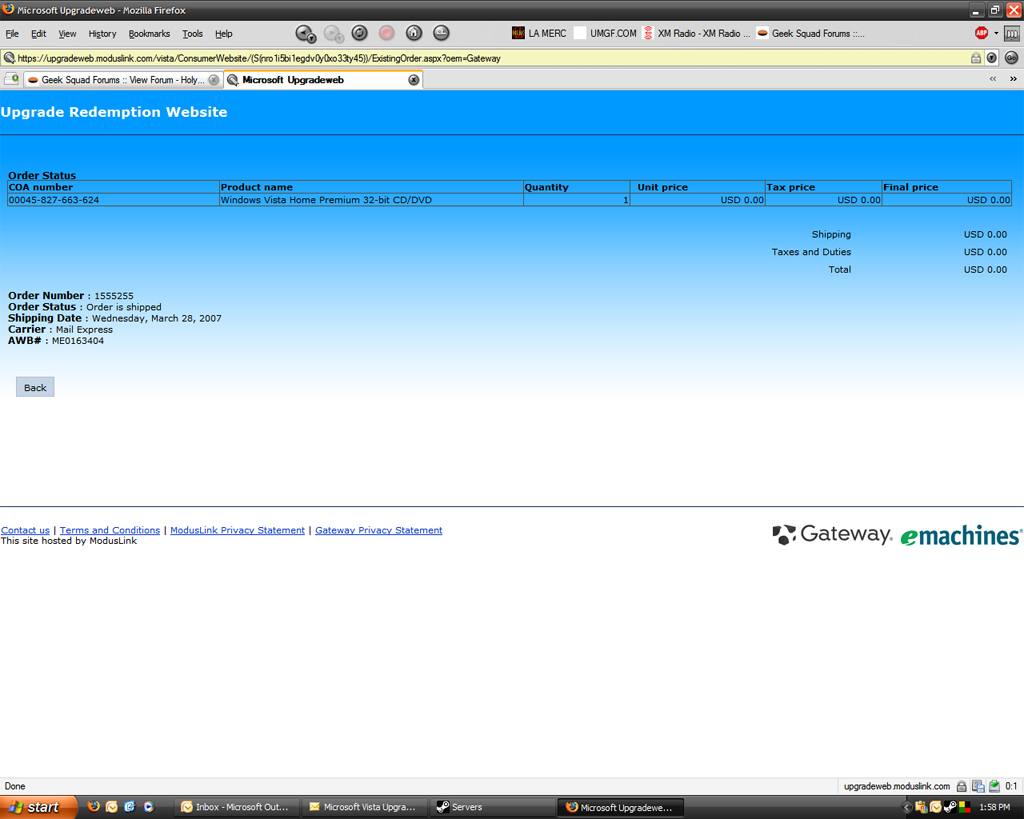Open the File menu
This screenshot has height=819, width=1024.
pos(12,34)
